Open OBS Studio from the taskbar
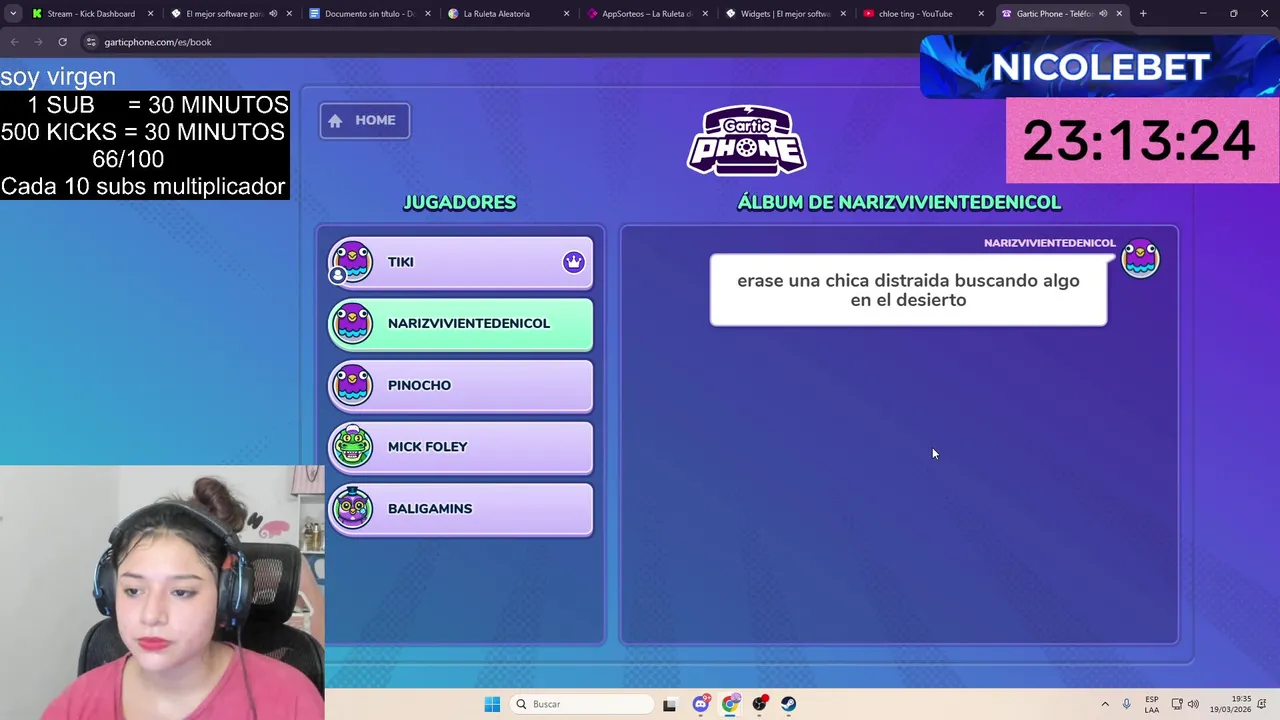Image resolution: width=1280 pixels, height=720 pixels. [x=760, y=704]
